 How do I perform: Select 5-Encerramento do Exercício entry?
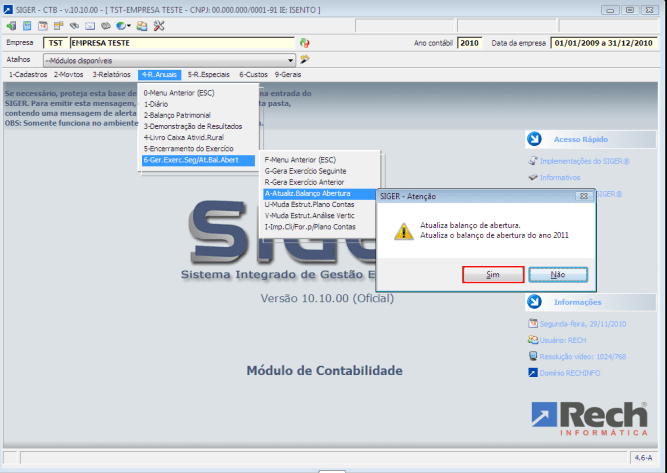point(198,148)
